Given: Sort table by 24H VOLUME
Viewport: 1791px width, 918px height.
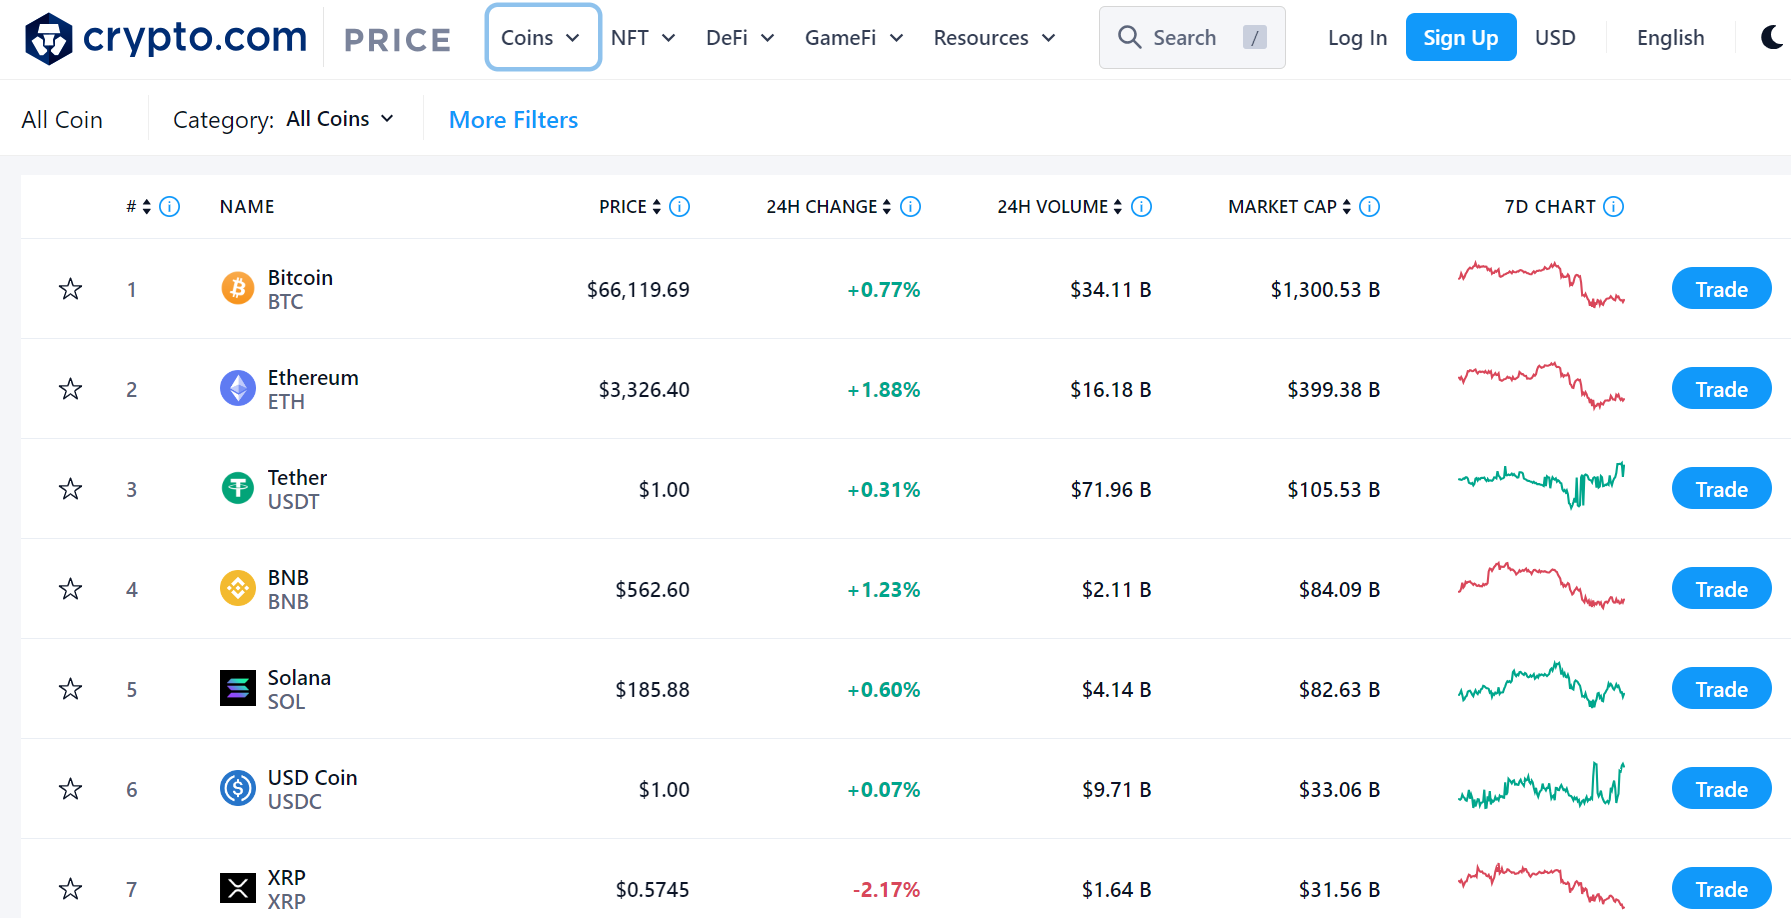Looking at the screenshot, I should pos(1118,206).
